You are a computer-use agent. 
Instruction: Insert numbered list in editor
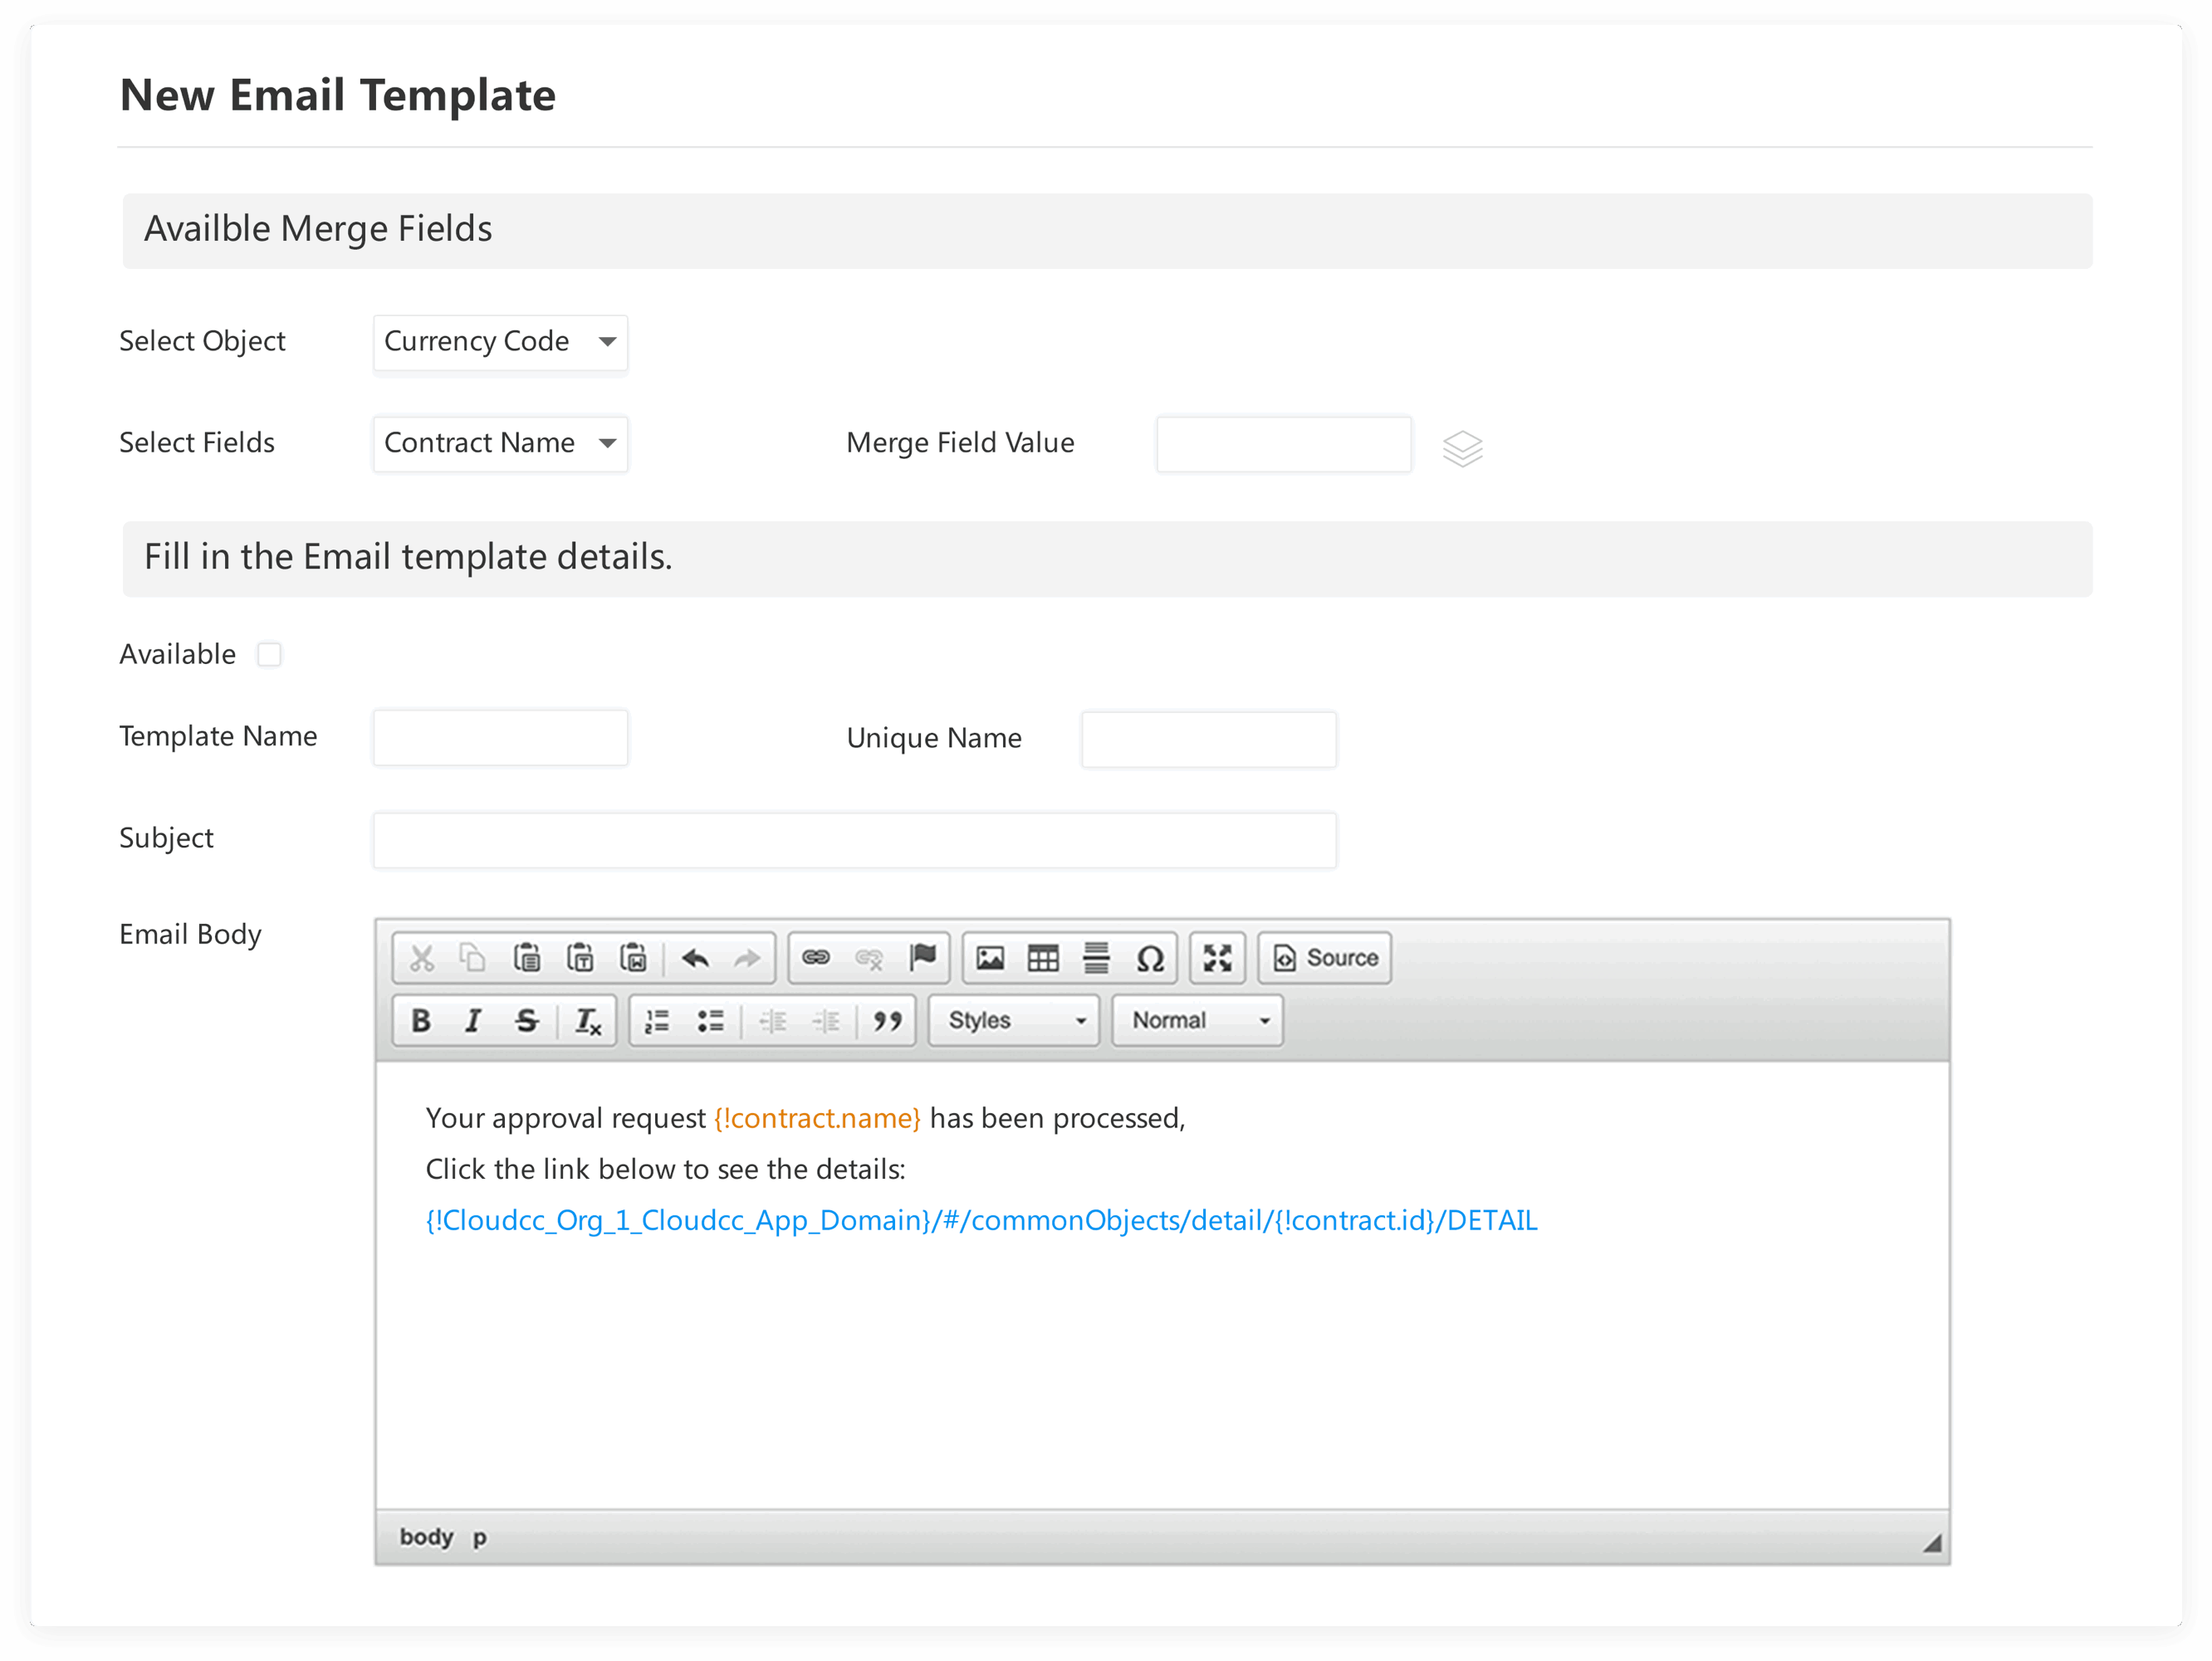pos(657,1020)
